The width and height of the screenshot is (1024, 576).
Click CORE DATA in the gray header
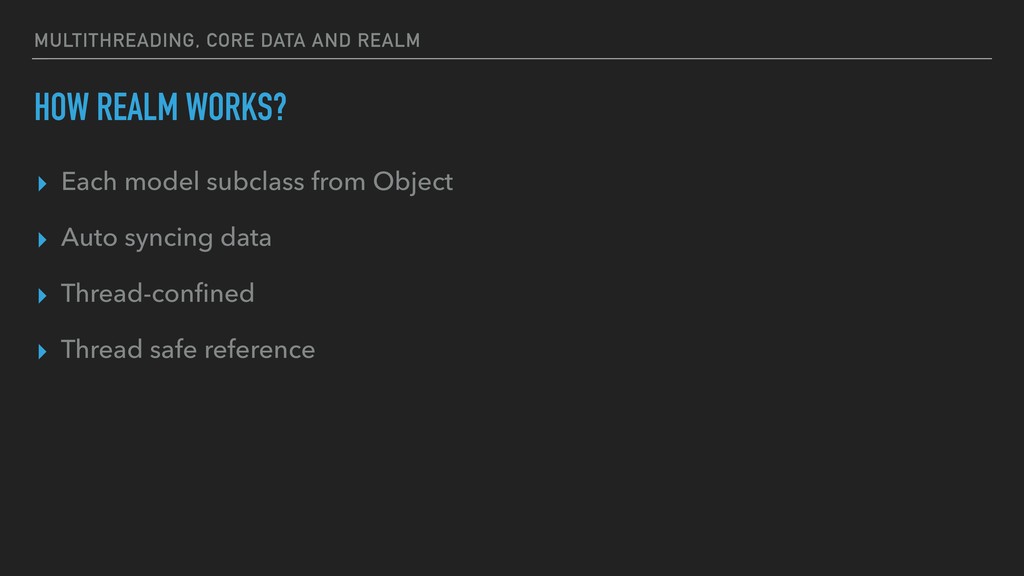[x=256, y=40]
